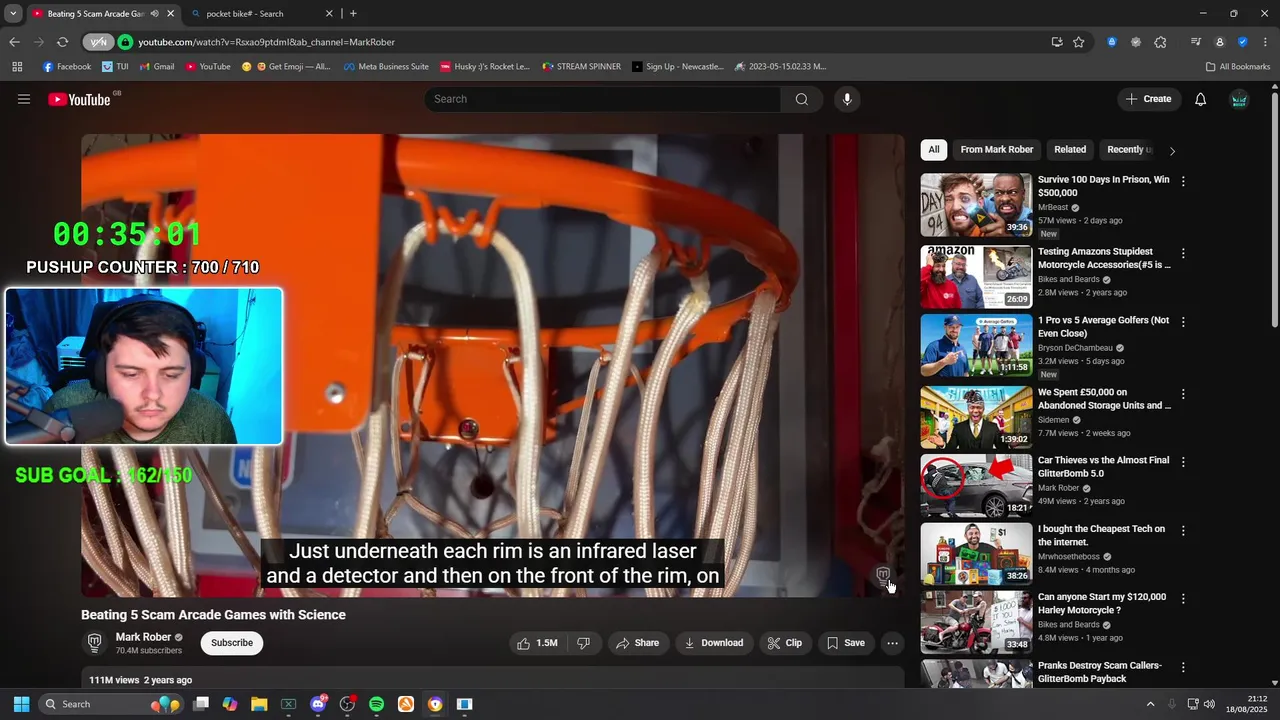Screen dimensions: 1280x720
Task: Open tab search dropdown arrow
Action: tap(13, 14)
